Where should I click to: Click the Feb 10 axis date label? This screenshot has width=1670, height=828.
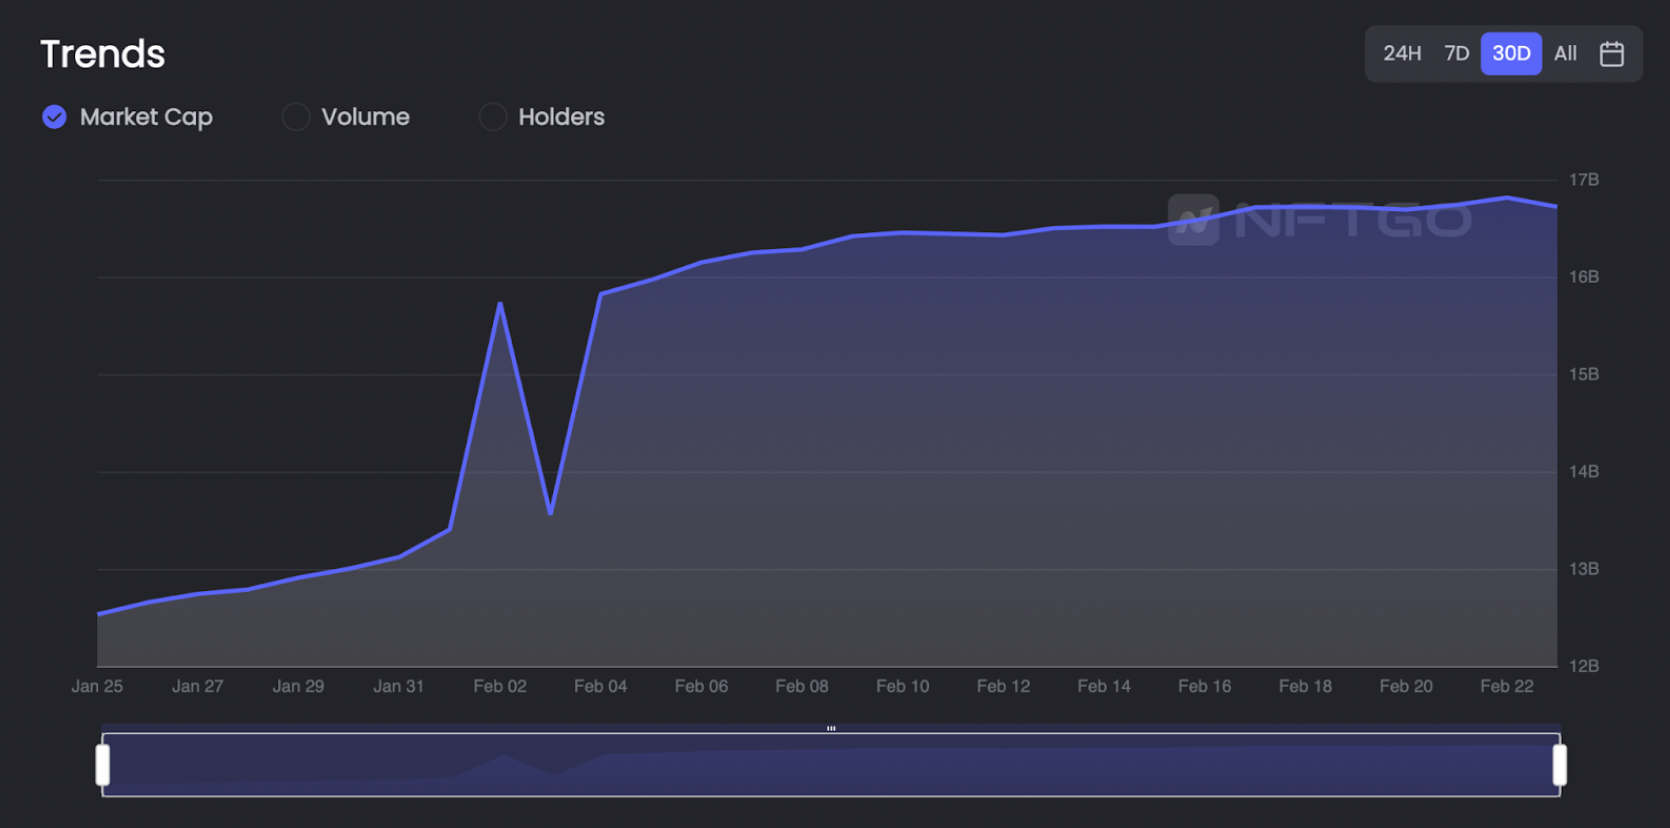click(x=902, y=686)
